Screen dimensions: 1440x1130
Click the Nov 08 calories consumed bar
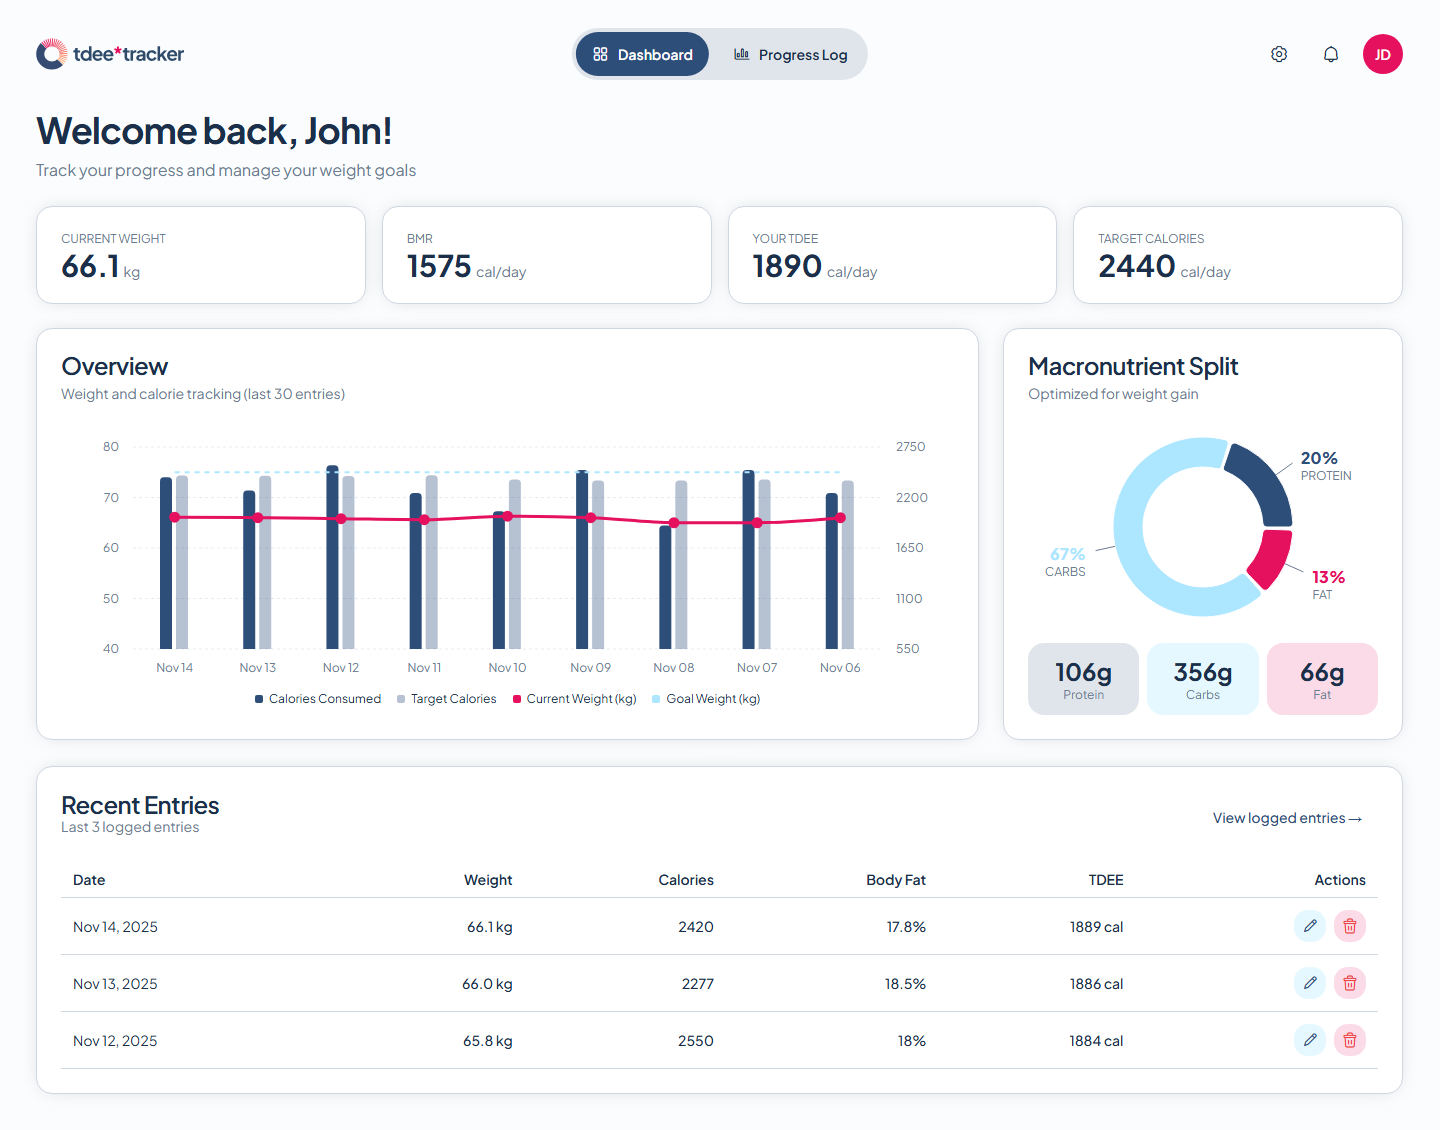point(665,587)
